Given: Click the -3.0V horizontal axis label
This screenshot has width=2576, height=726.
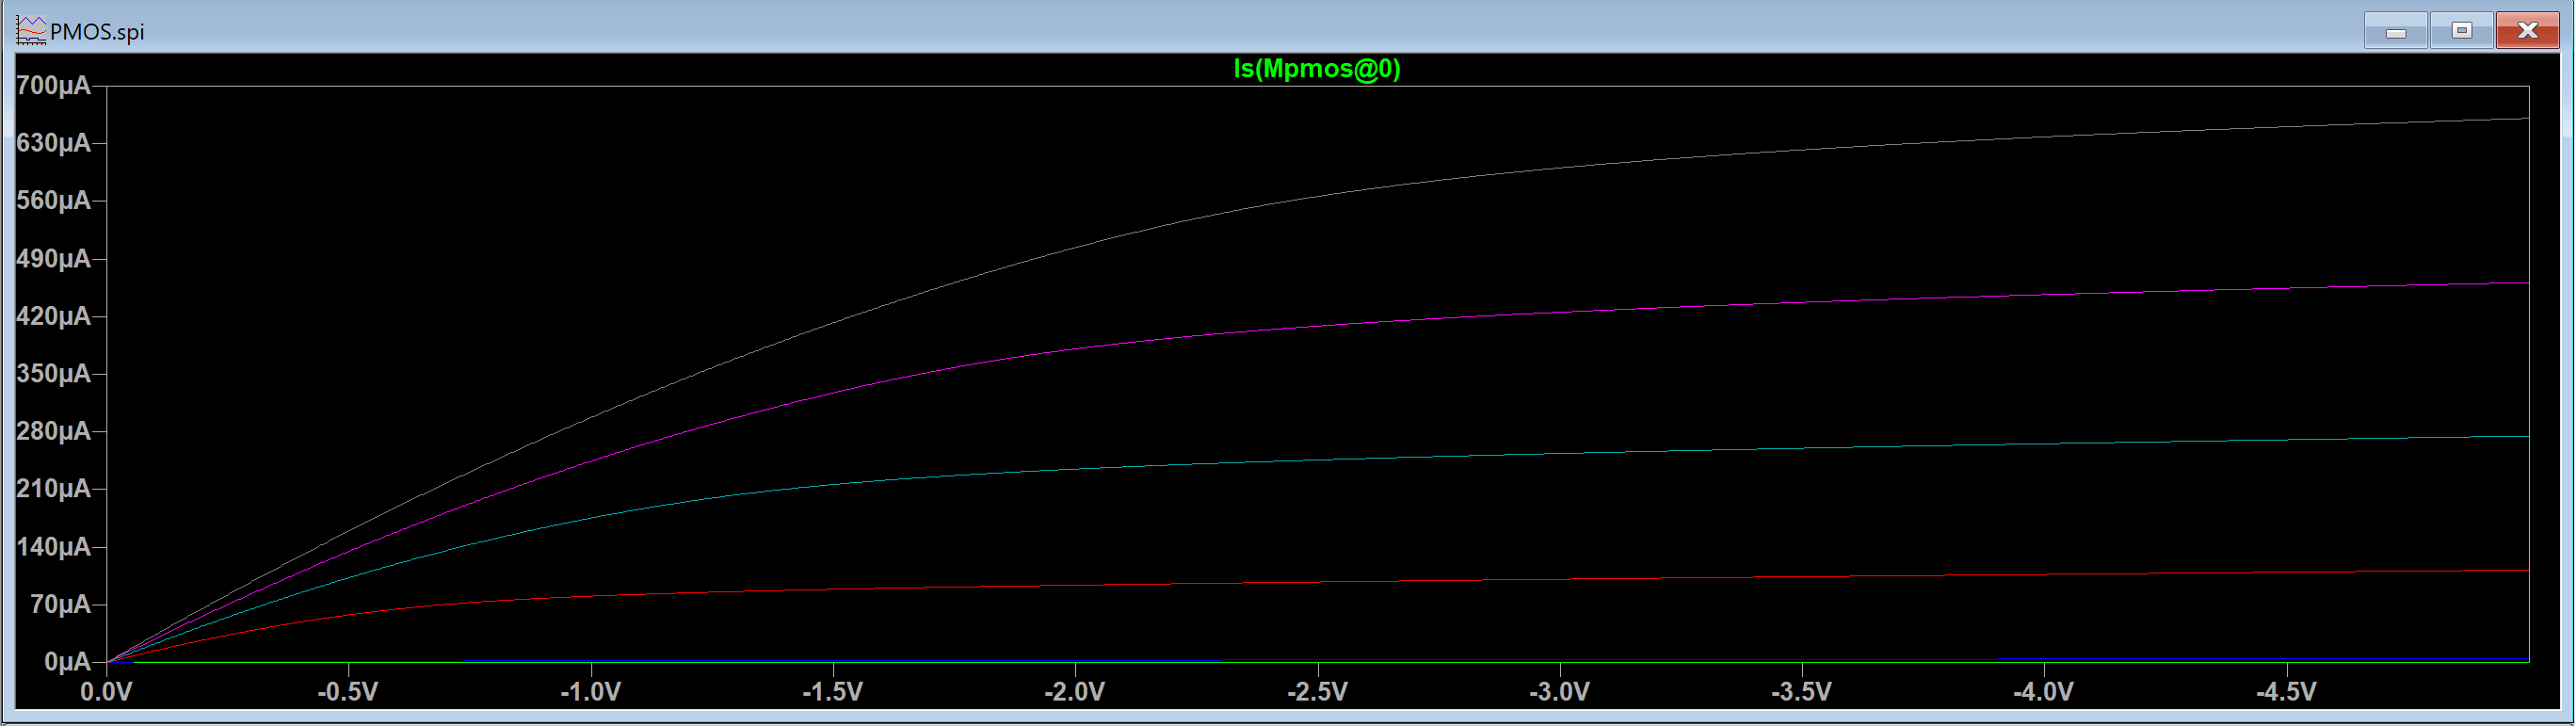Looking at the screenshot, I should (x=1559, y=692).
